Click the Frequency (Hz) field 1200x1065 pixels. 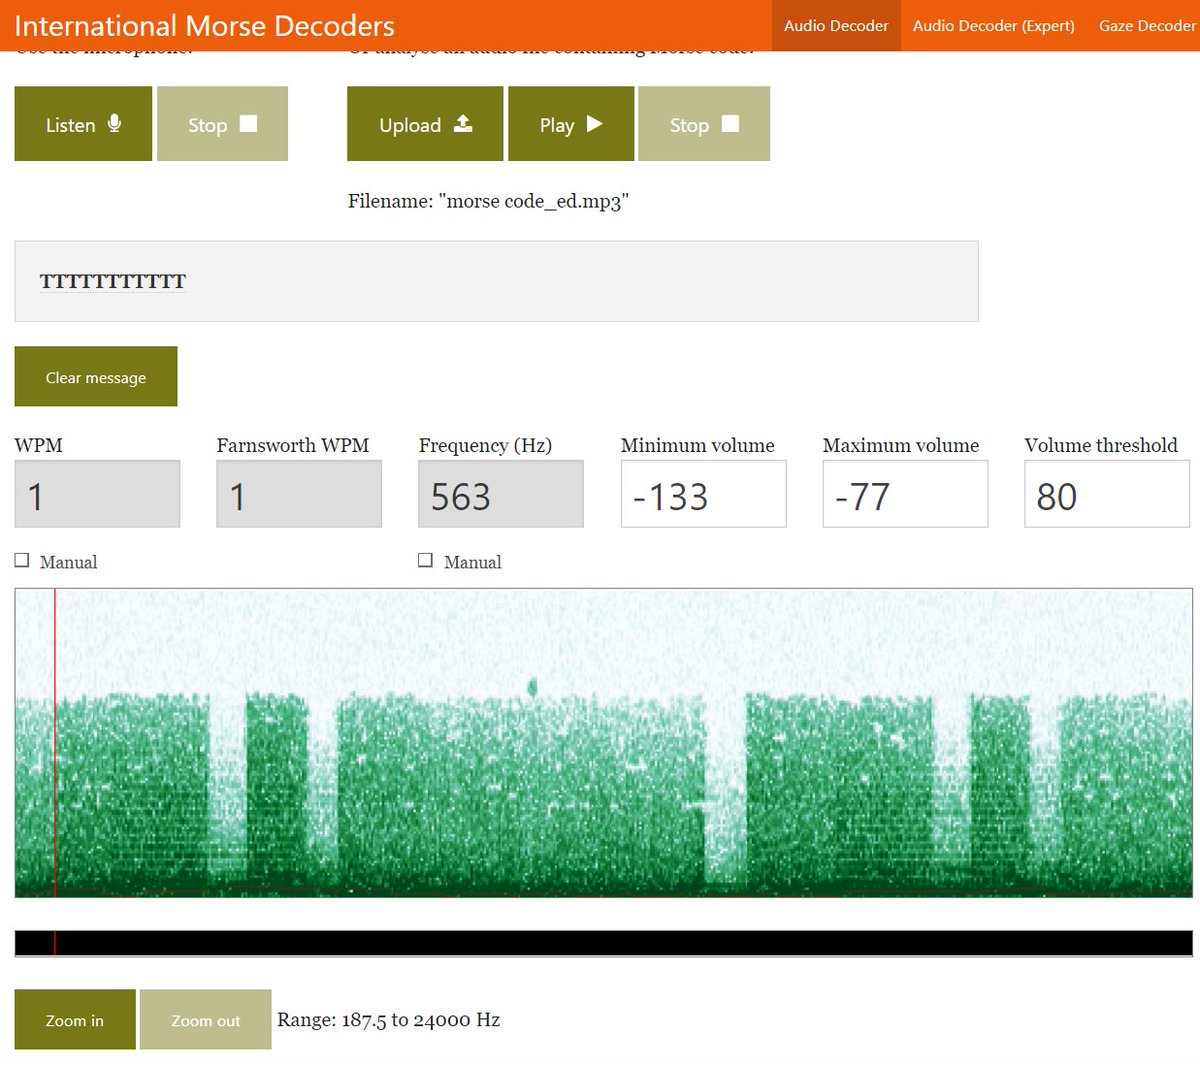501,494
